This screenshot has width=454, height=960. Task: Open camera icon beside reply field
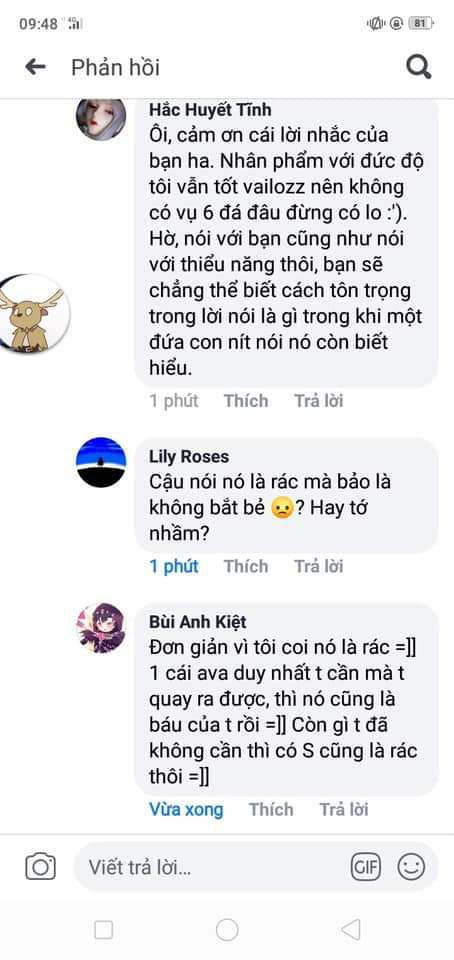(x=40, y=866)
